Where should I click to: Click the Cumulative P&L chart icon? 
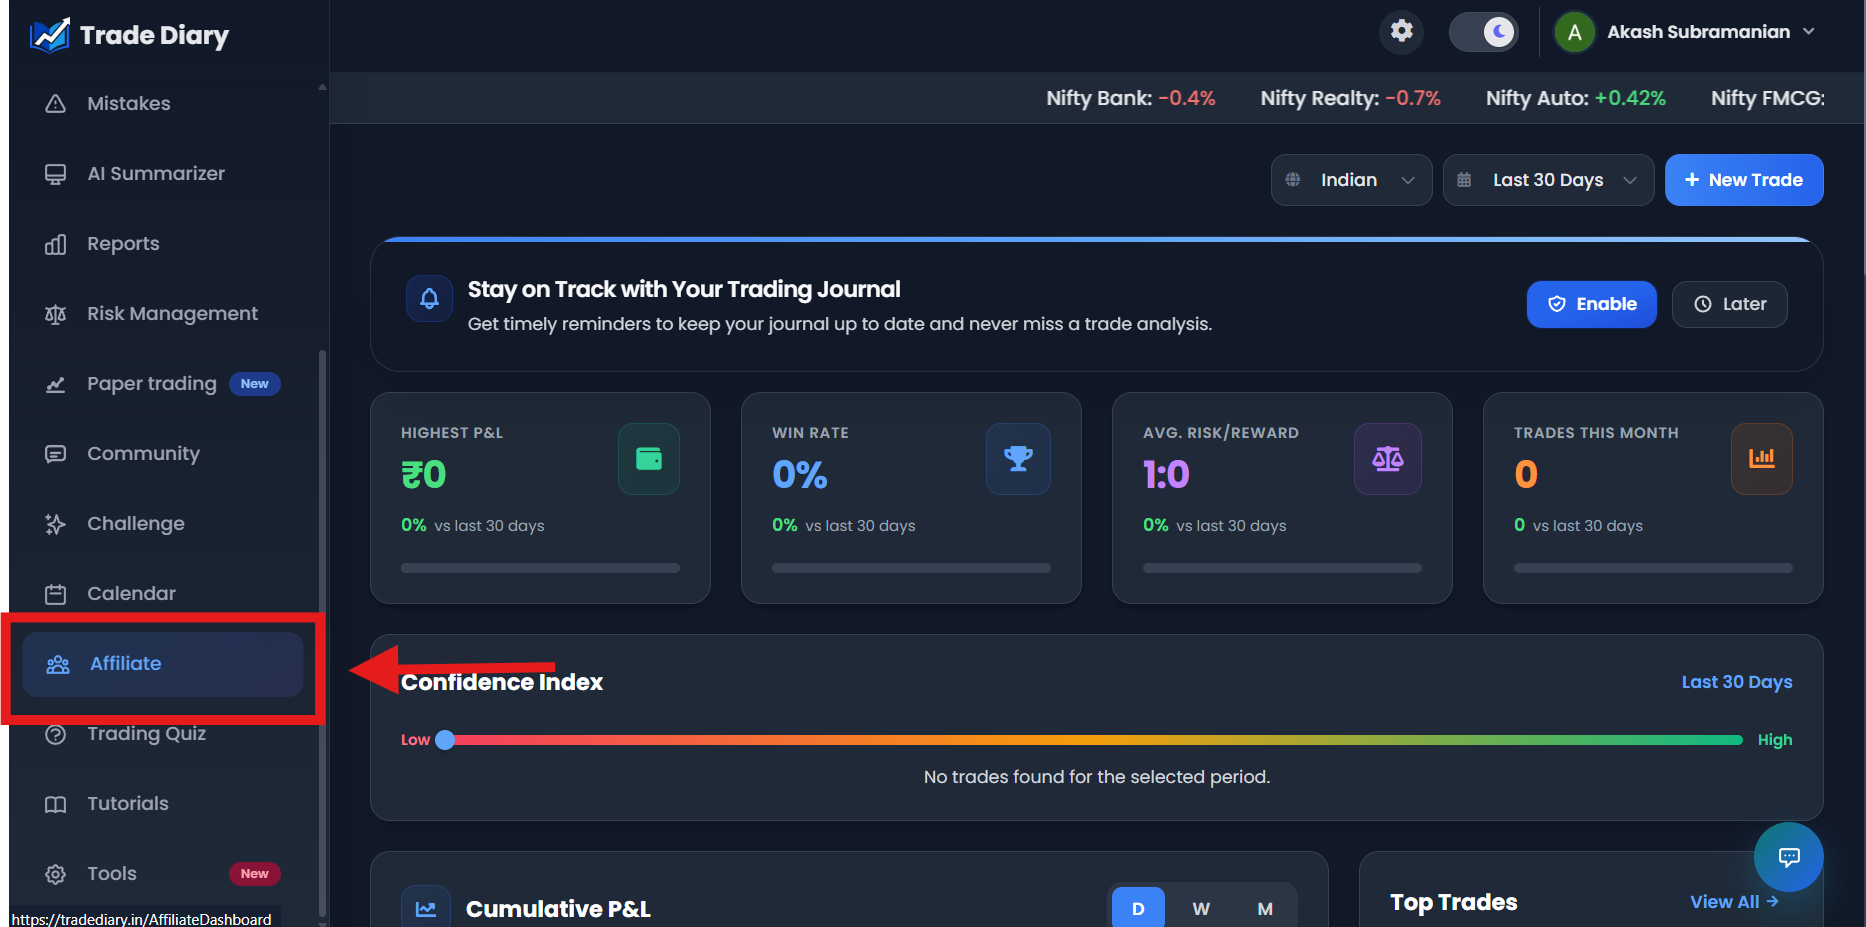(426, 909)
